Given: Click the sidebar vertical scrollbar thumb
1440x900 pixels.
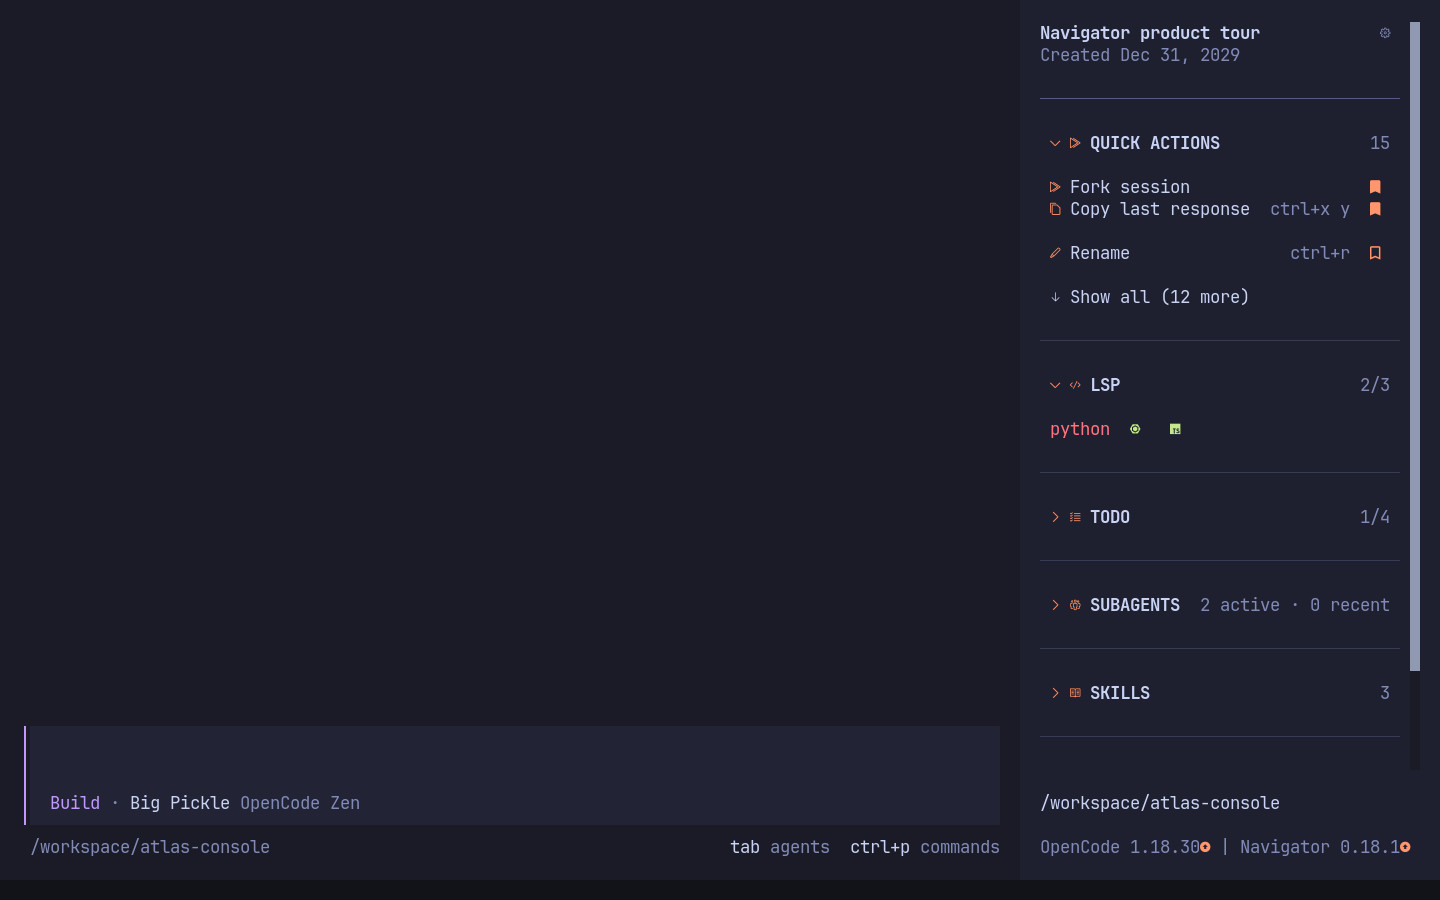Looking at the screenshot, I should click(x=1415, y=346).
